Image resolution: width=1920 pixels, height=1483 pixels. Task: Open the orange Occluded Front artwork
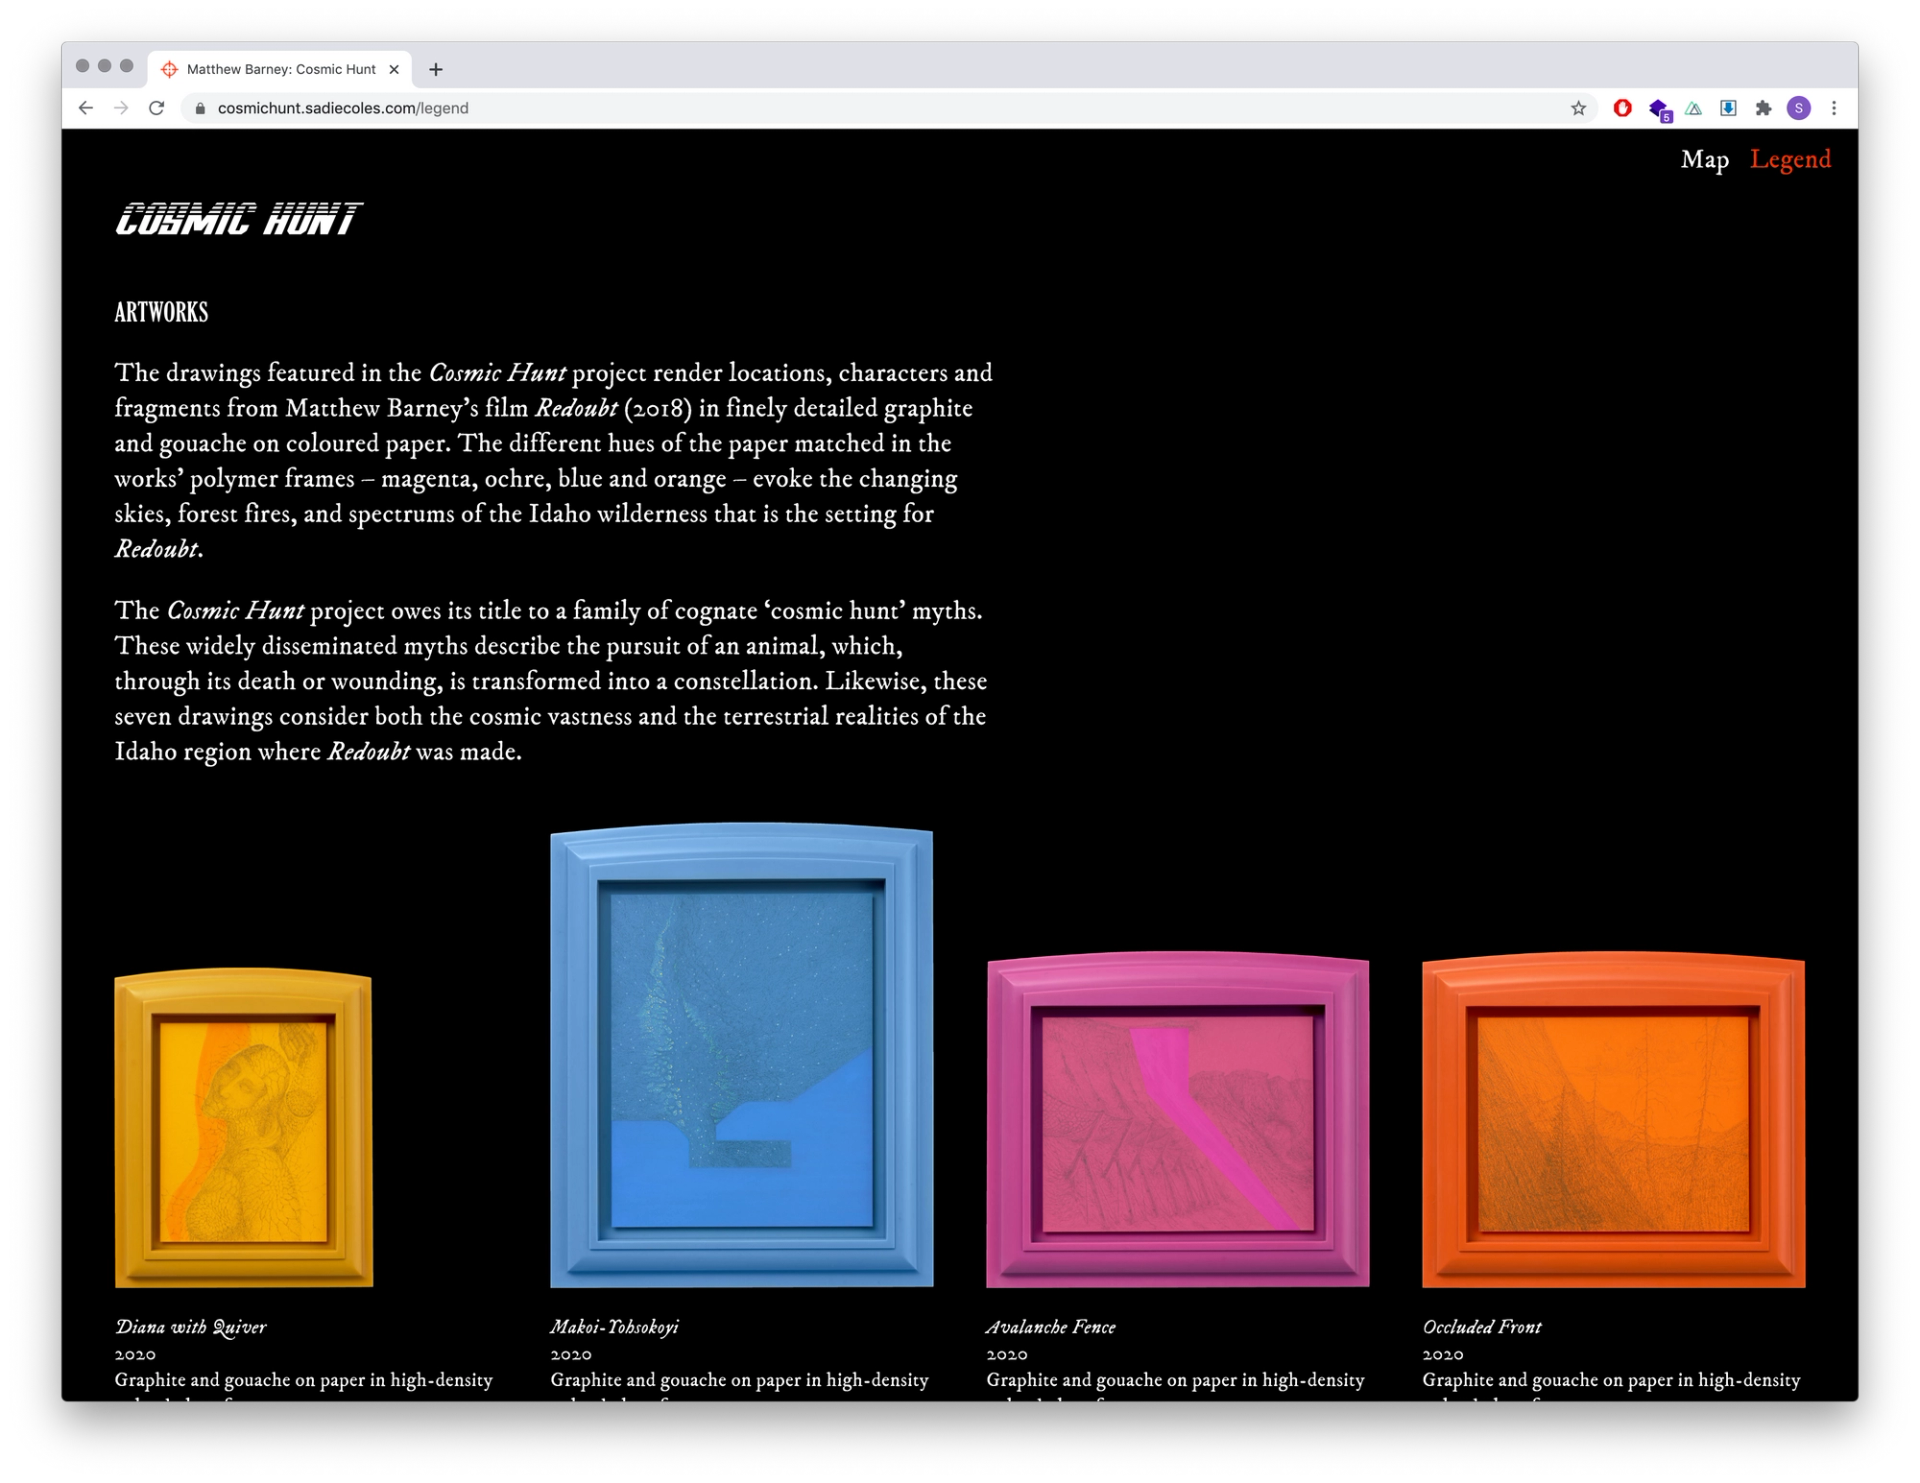pos(1613,1120)
